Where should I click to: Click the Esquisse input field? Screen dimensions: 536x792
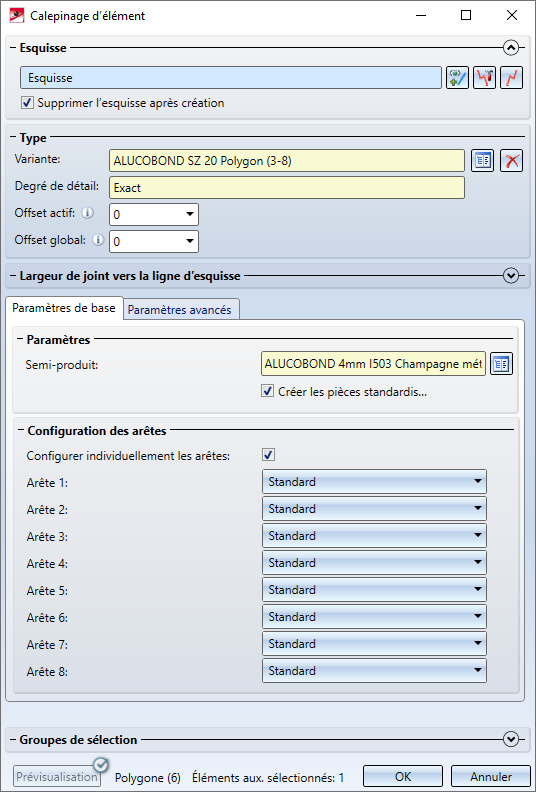pyautogui.click(x=231, y=78)
